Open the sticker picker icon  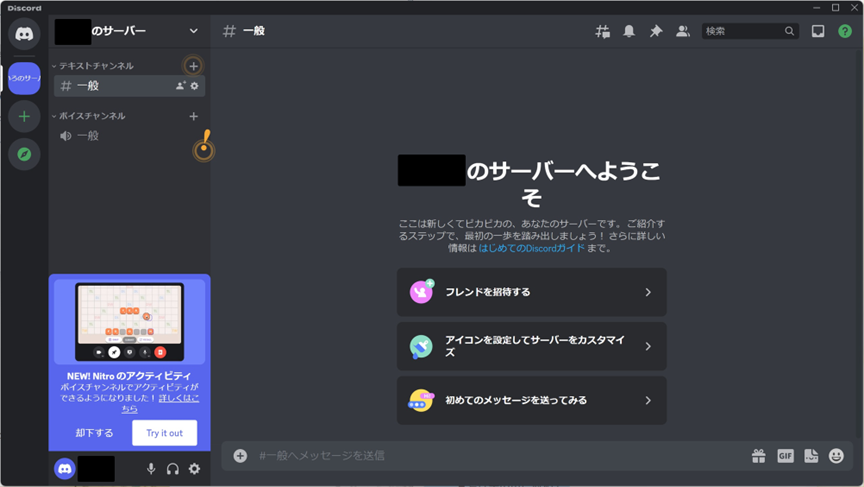(x=811, y=456)
